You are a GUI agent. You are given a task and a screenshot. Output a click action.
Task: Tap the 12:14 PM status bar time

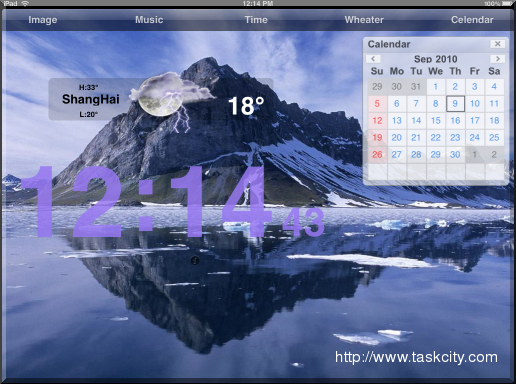(258, 3)
